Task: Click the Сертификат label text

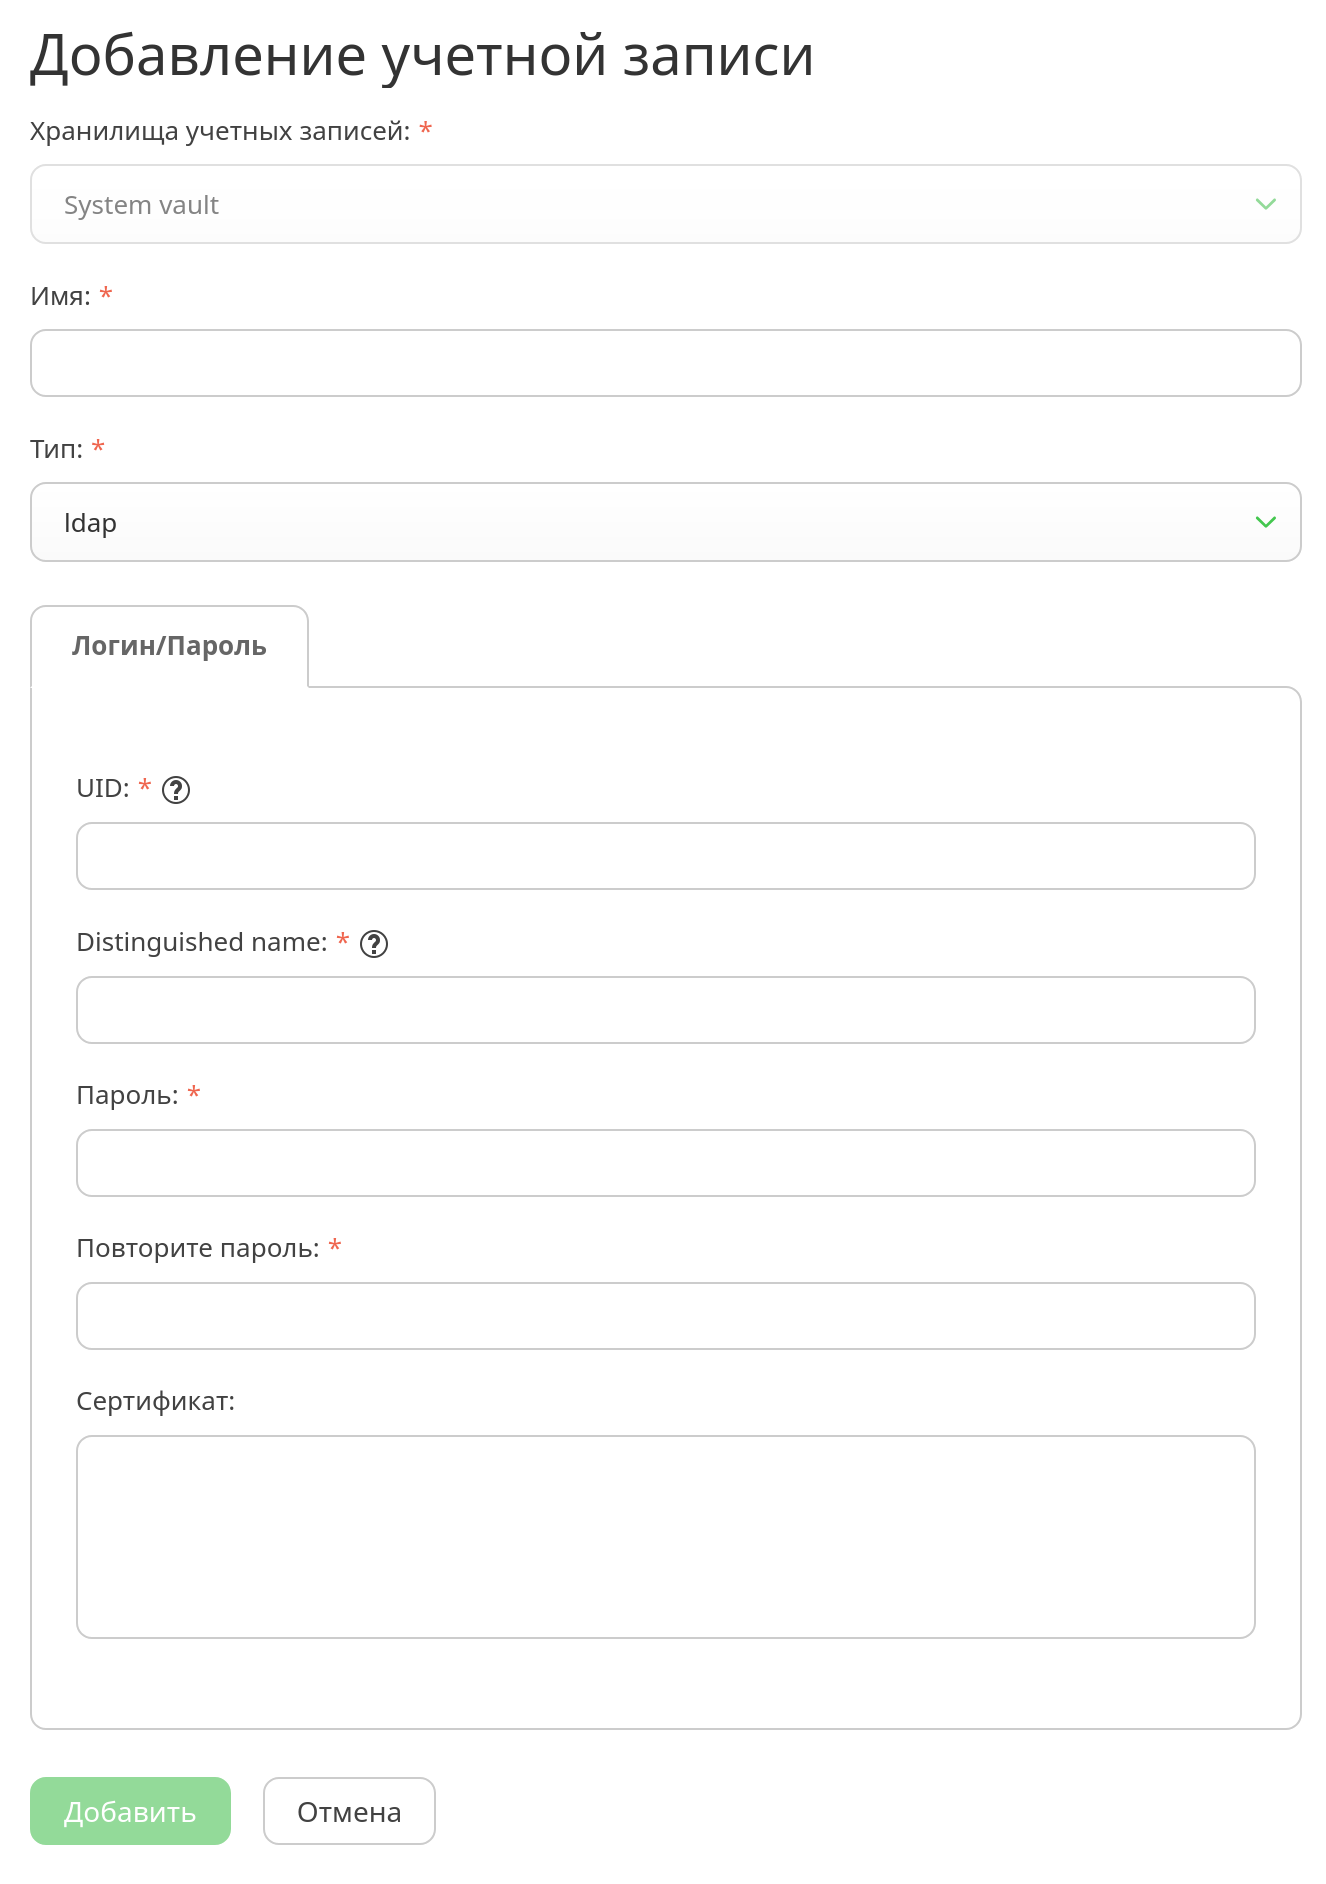Action: pyautogui.click(x=156, y=1402)
